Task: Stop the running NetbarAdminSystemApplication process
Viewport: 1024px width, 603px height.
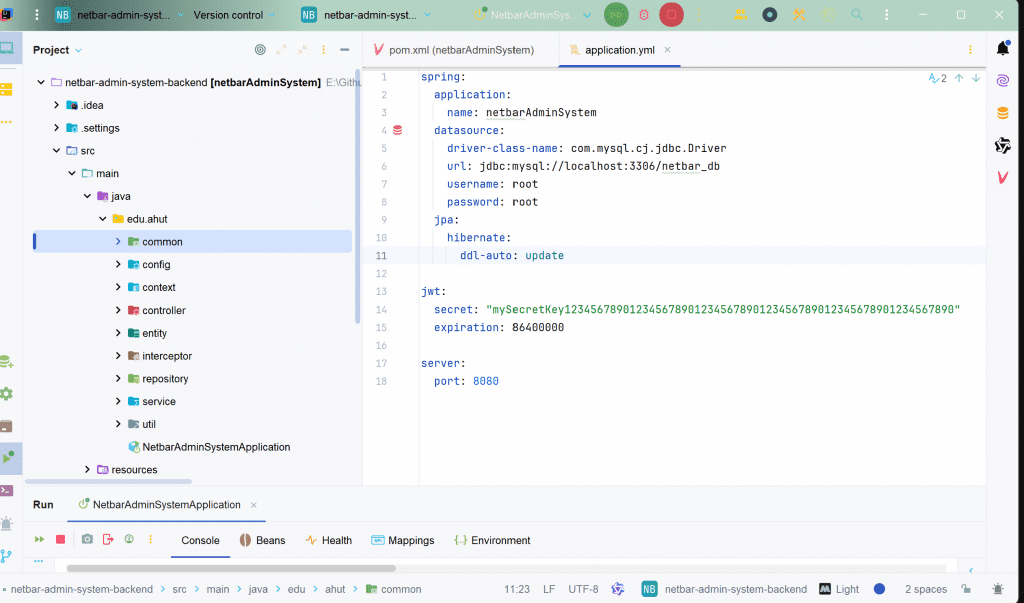Action: point(60,540)
